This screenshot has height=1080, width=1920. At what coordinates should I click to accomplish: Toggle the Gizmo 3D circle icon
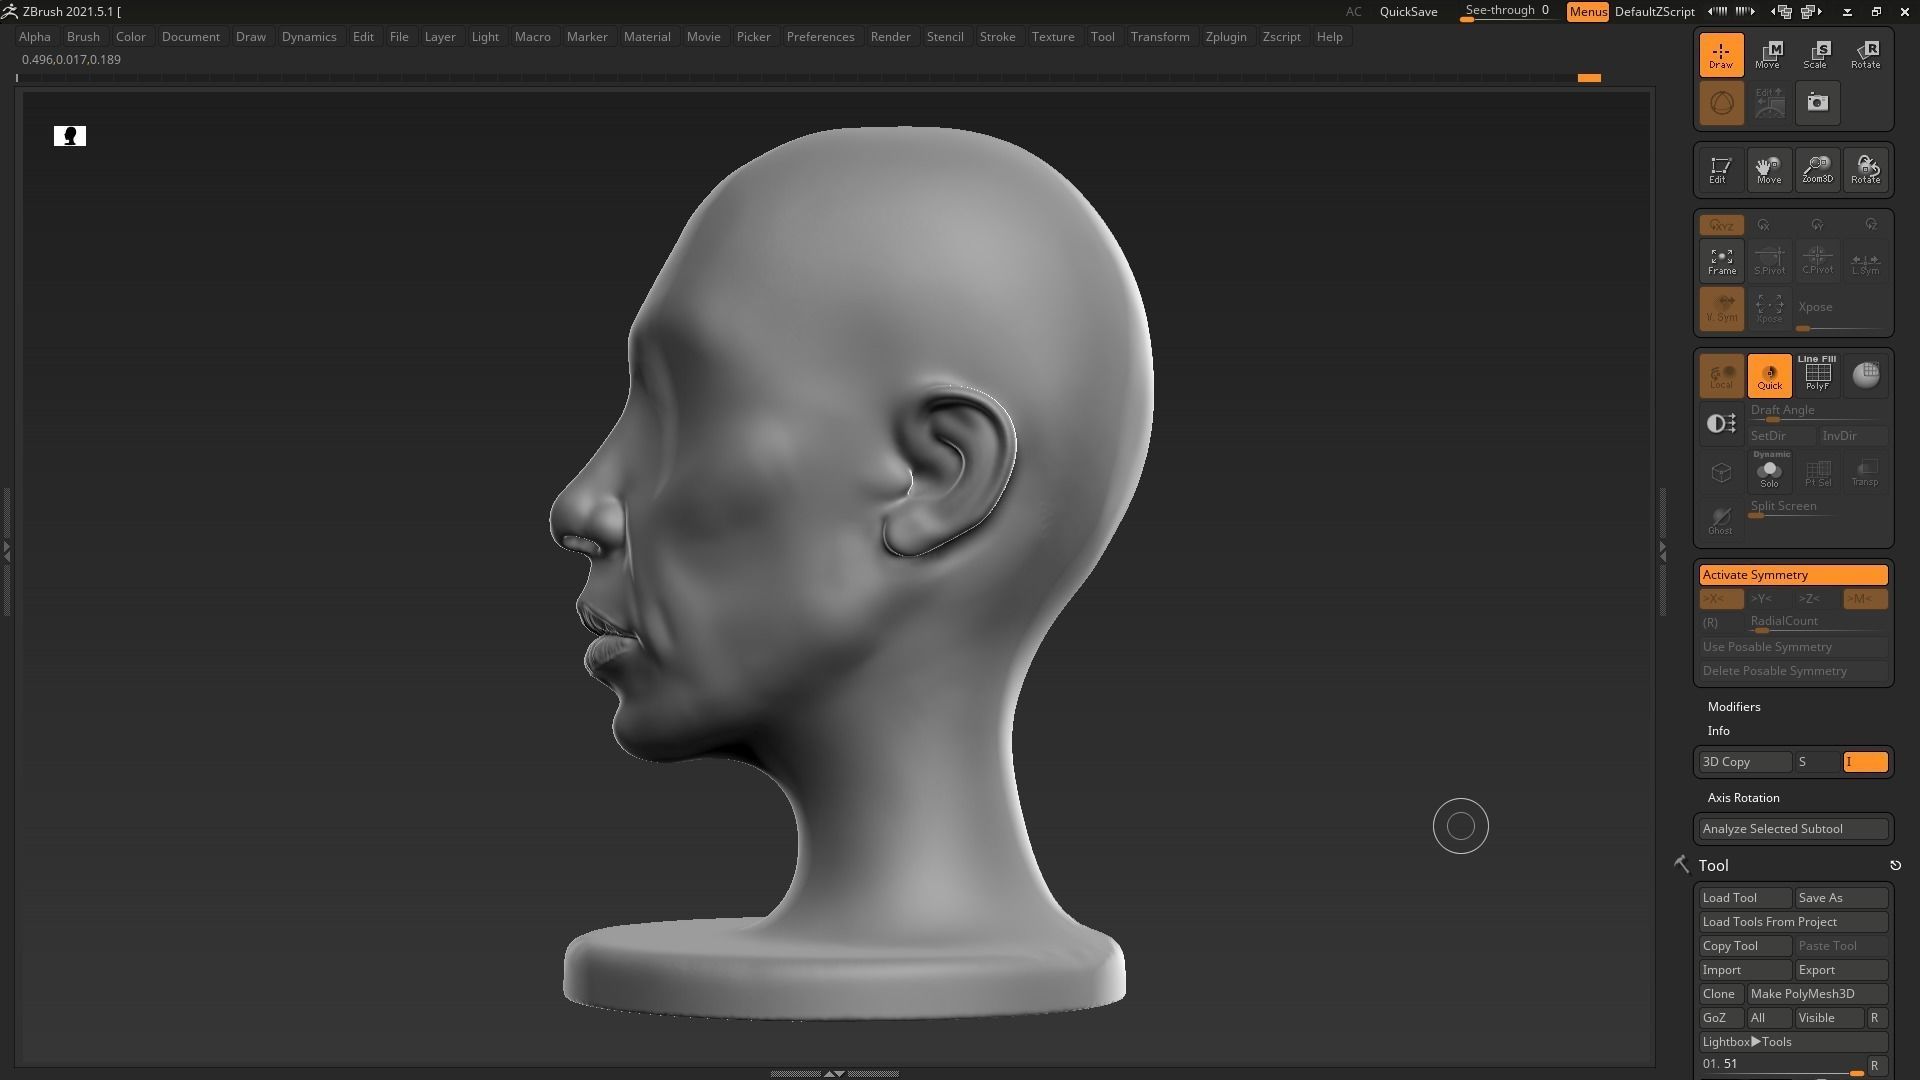tap(1721, 103)
